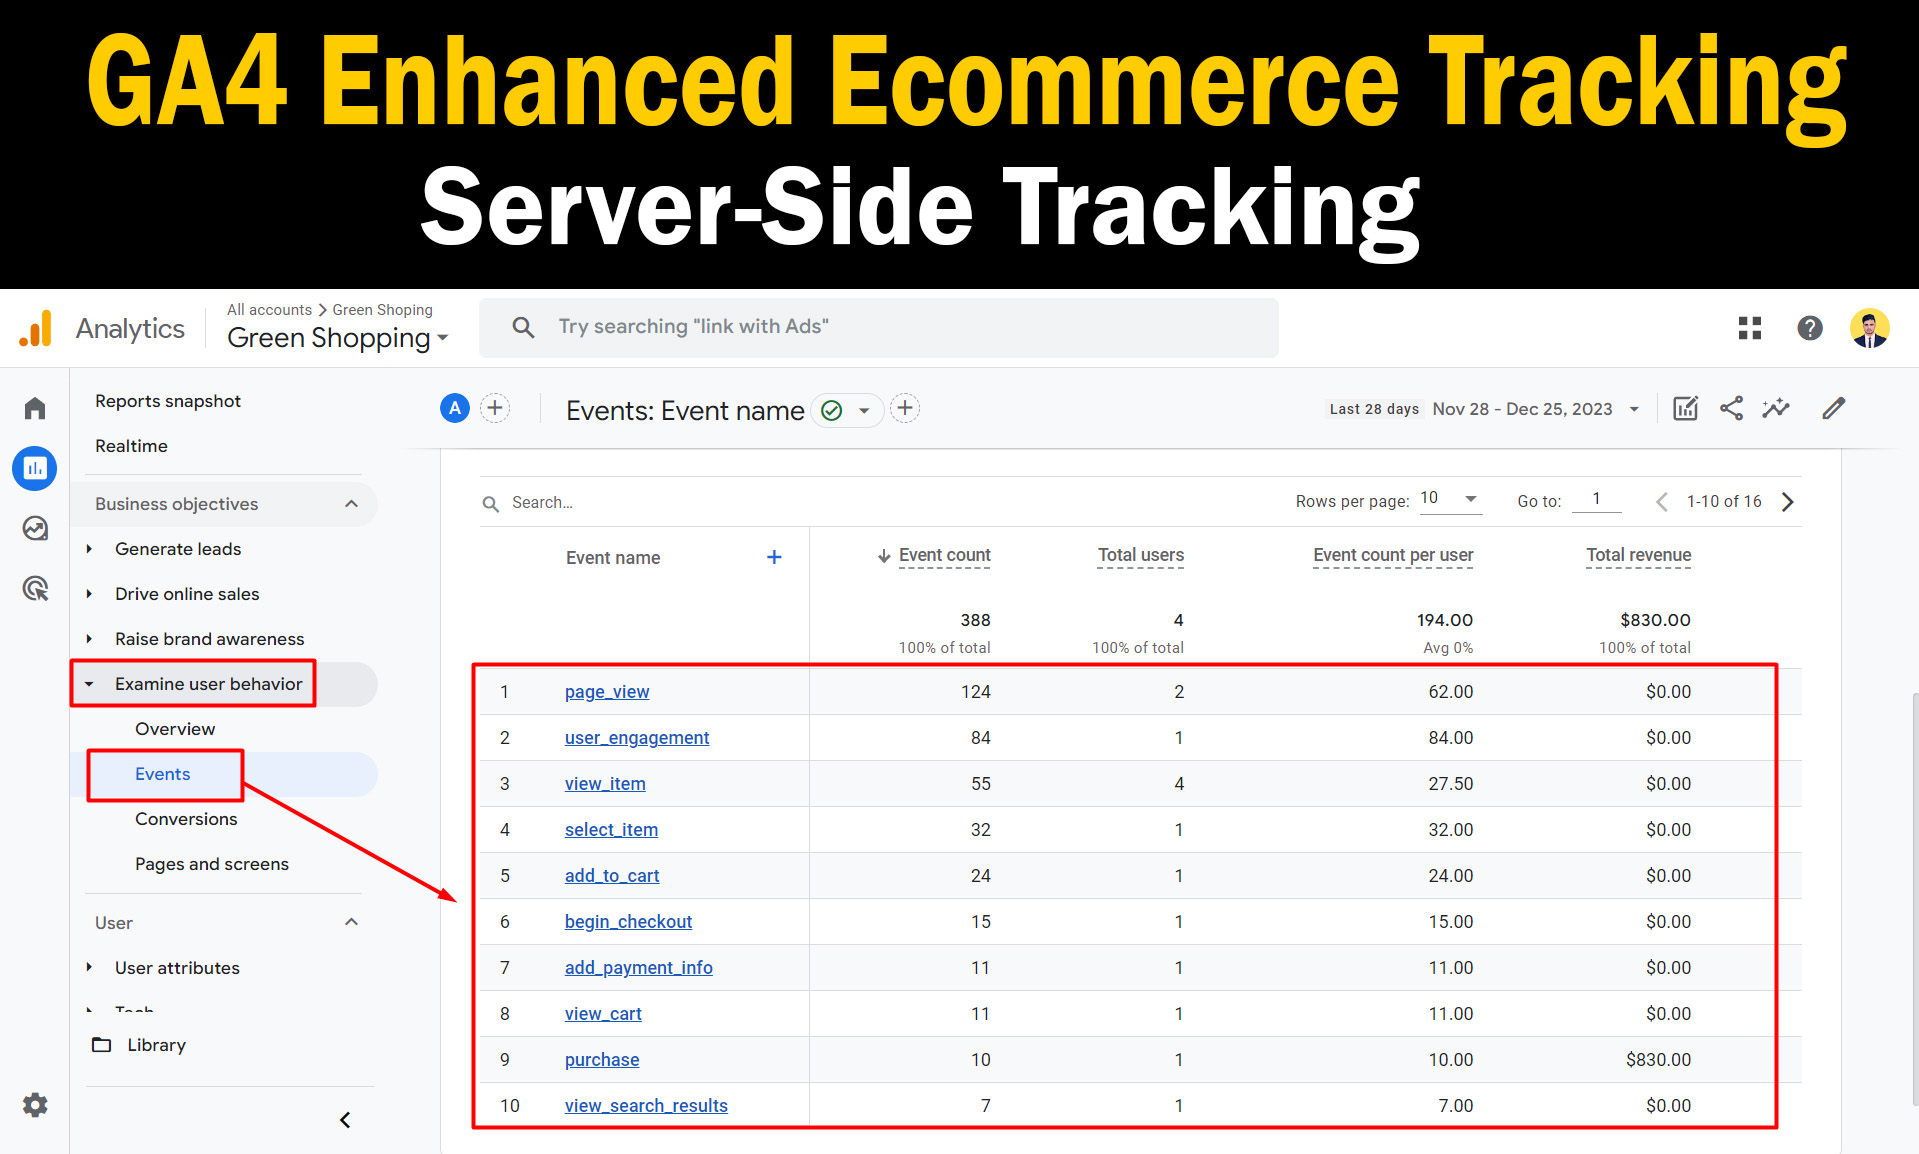This screenshot has height=1154, width=1919.
Task: Open the Home page in the left navigation
Action: (34, 408)
